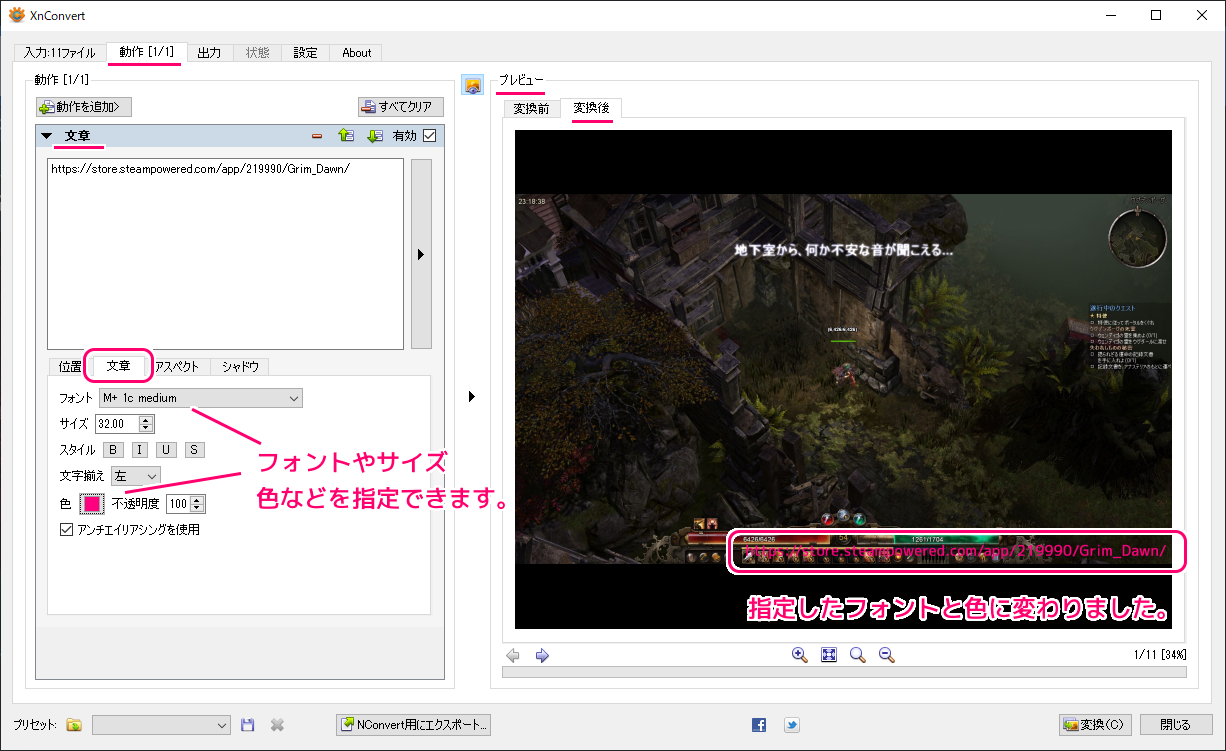
Task: Click the load preset folder icon
Action: click(74, 725)
